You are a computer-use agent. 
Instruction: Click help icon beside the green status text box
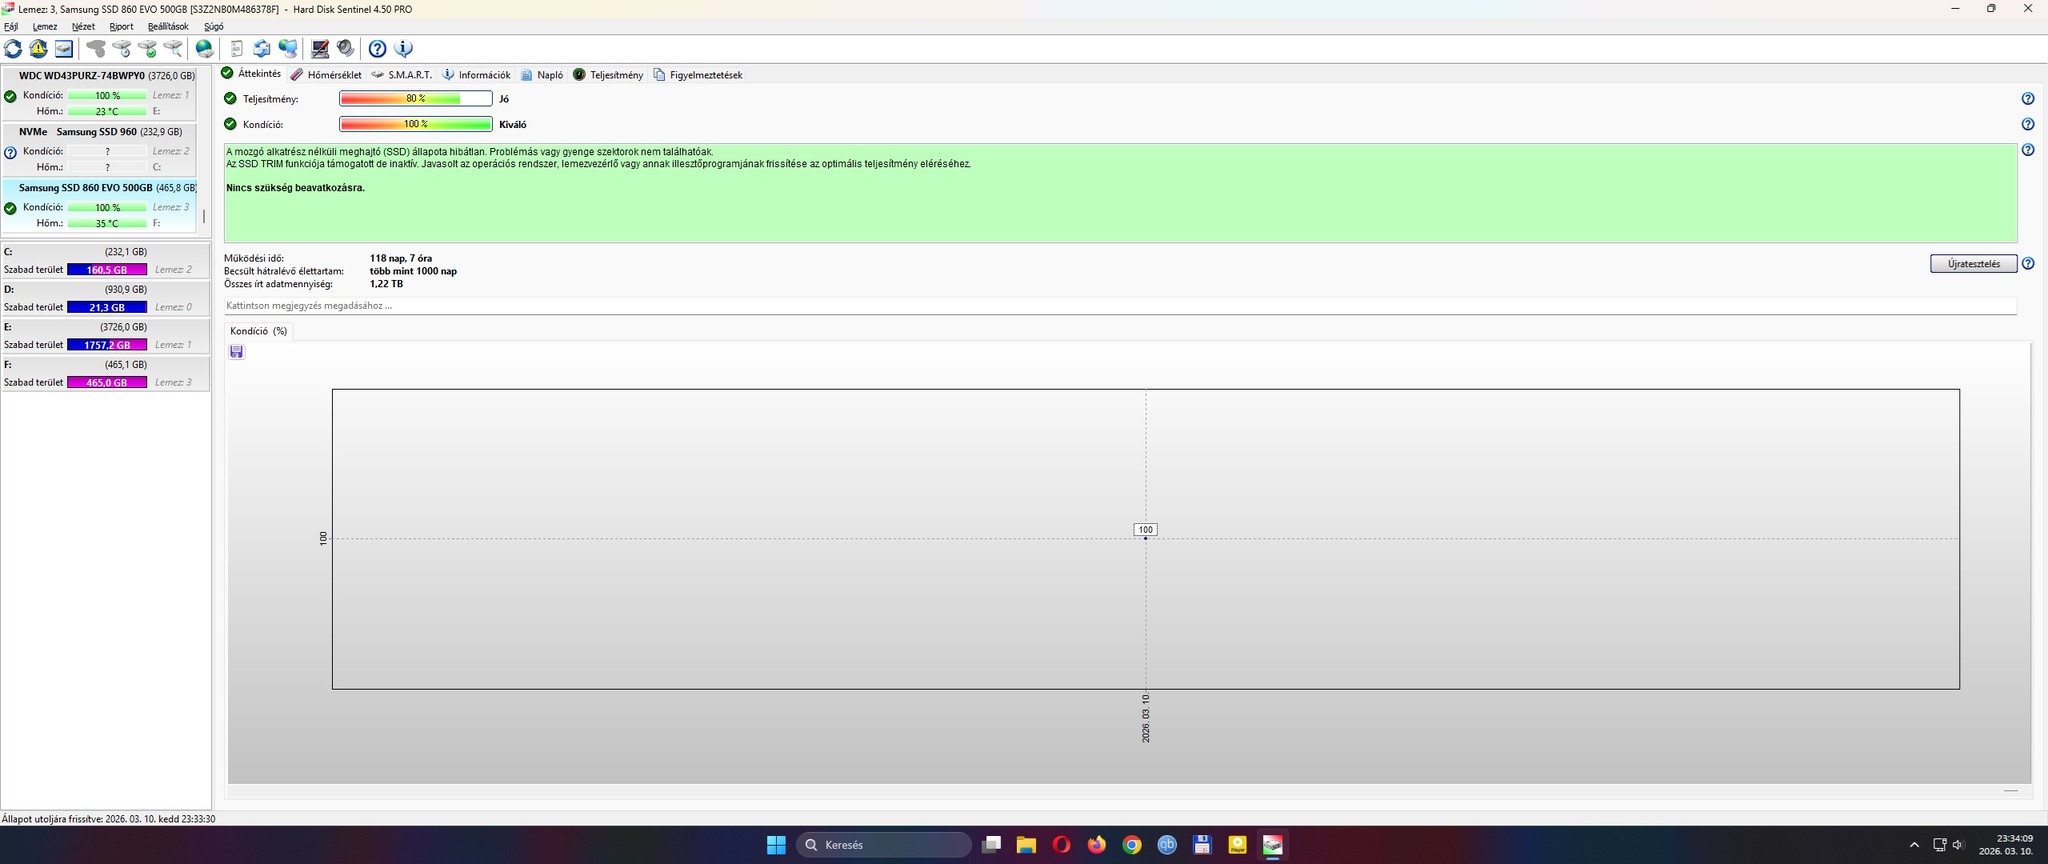2028,150
